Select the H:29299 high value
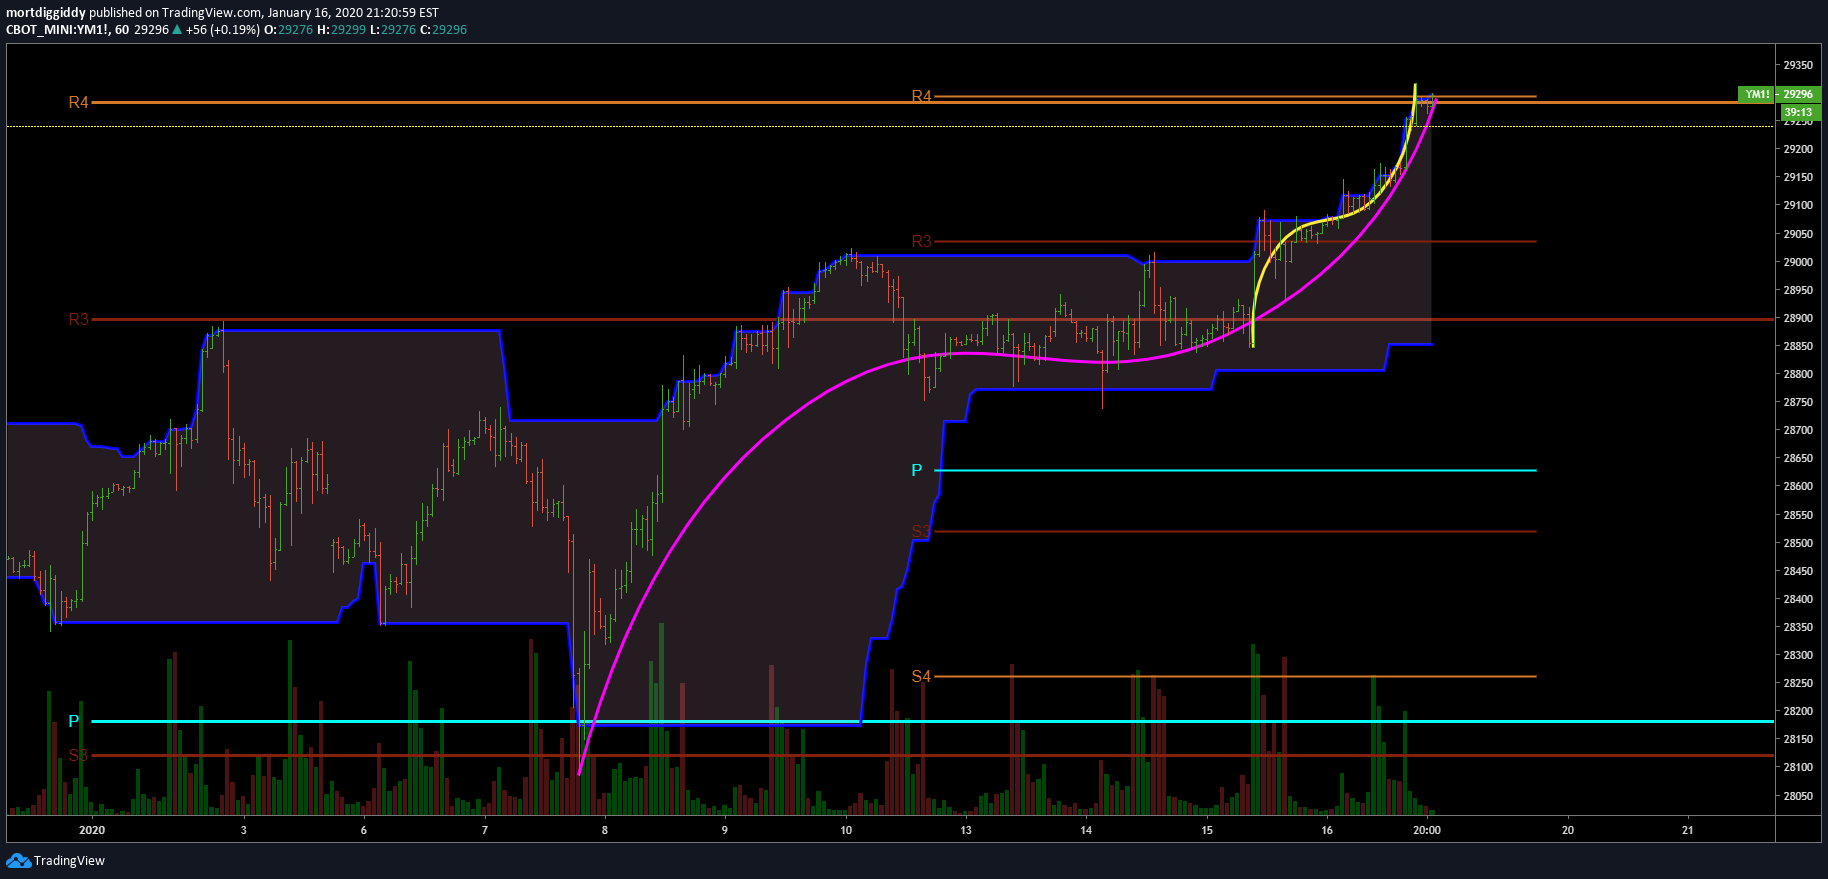The height and width of the screenshot is (879, 1828). [341, 30]
